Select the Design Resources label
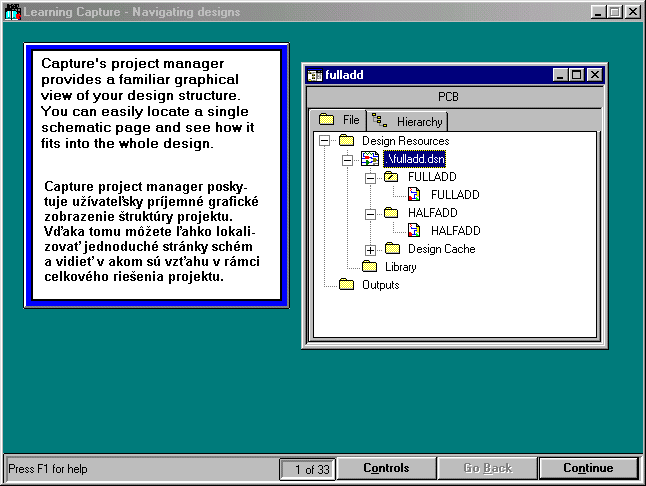Image resolution: width=646 pixels, height=486 pixels. [x=405, y=141]
